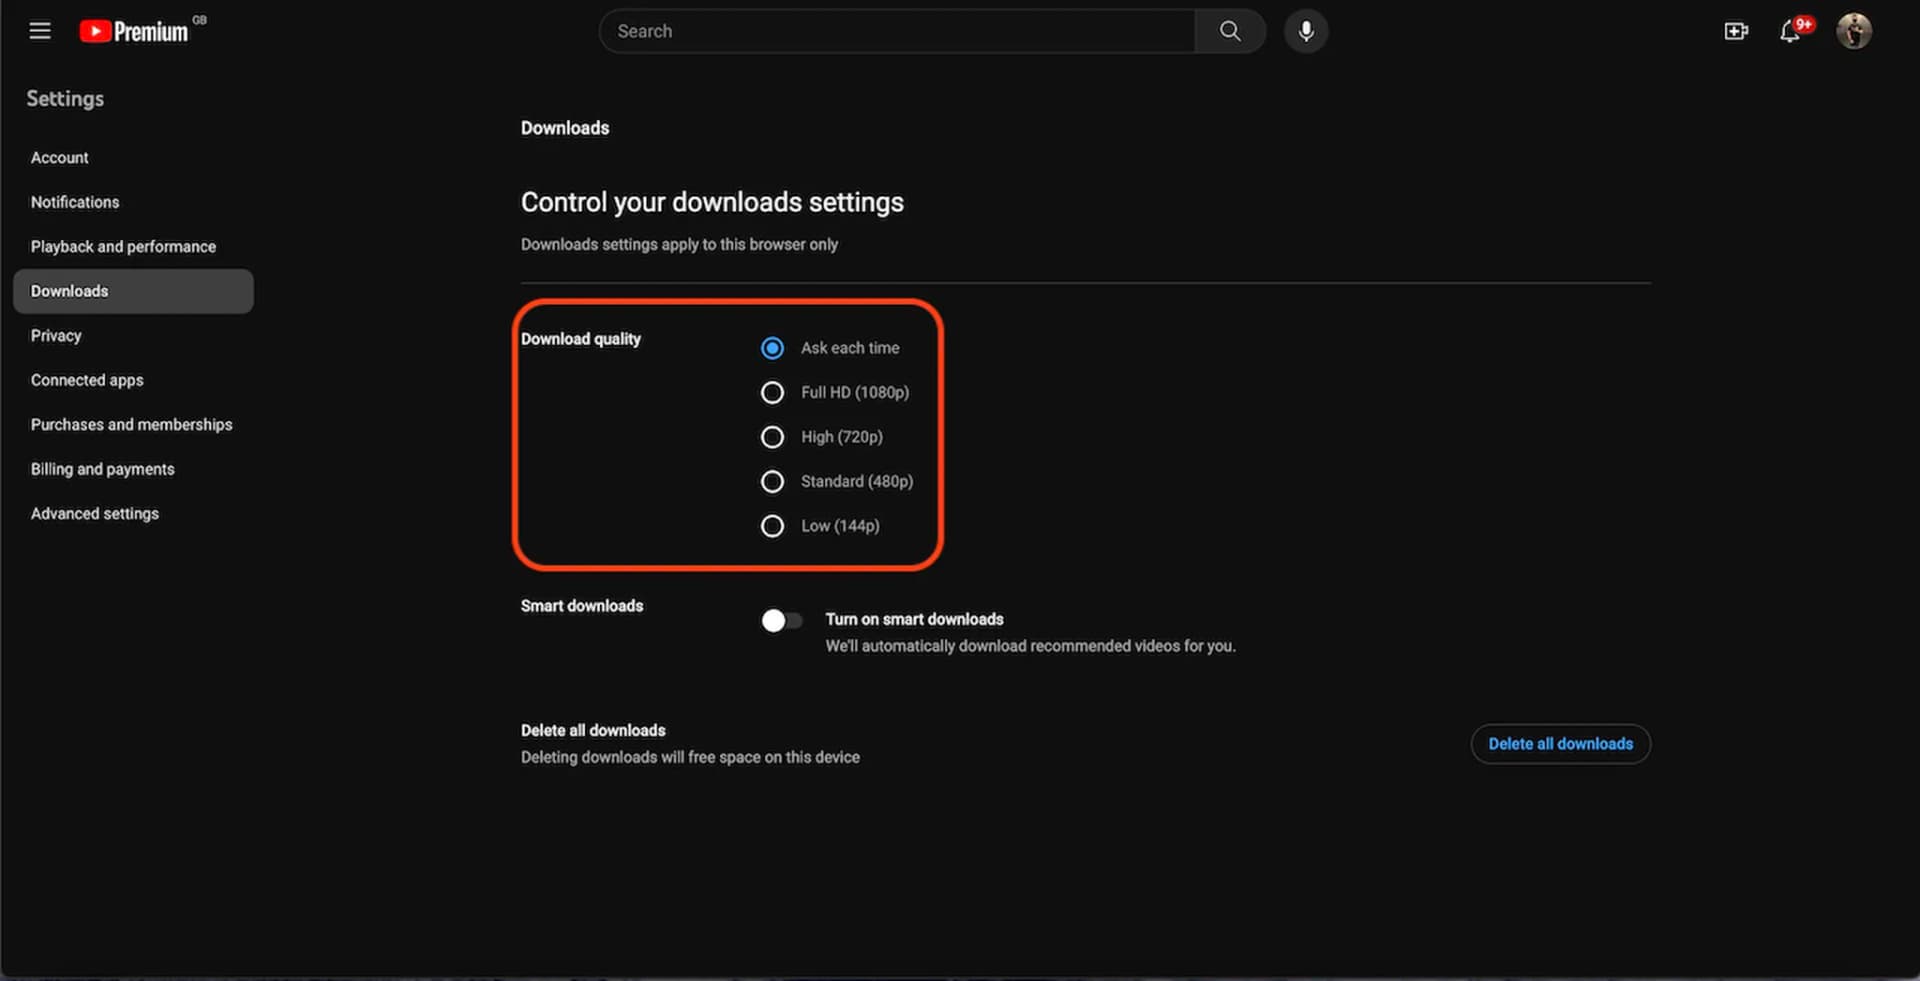Enable the smart downloads toggle
This screenshot has width=1920, height=981.
(x=782, y=621)
